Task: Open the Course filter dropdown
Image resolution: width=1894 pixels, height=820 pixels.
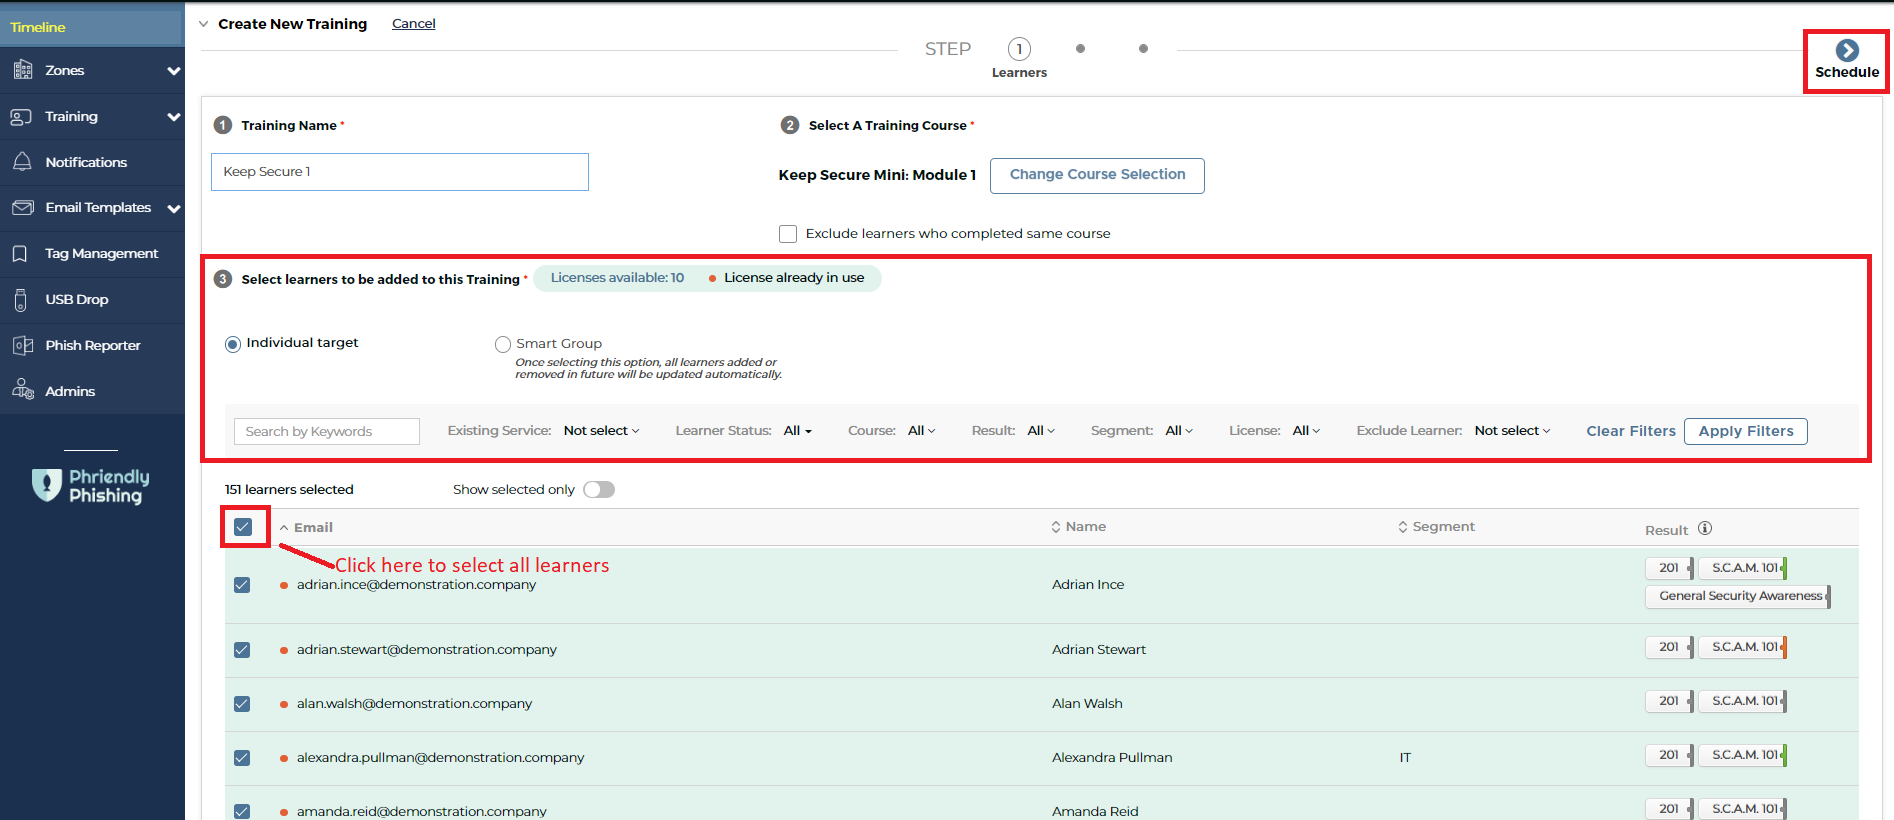Action: [x=921, y=431]
